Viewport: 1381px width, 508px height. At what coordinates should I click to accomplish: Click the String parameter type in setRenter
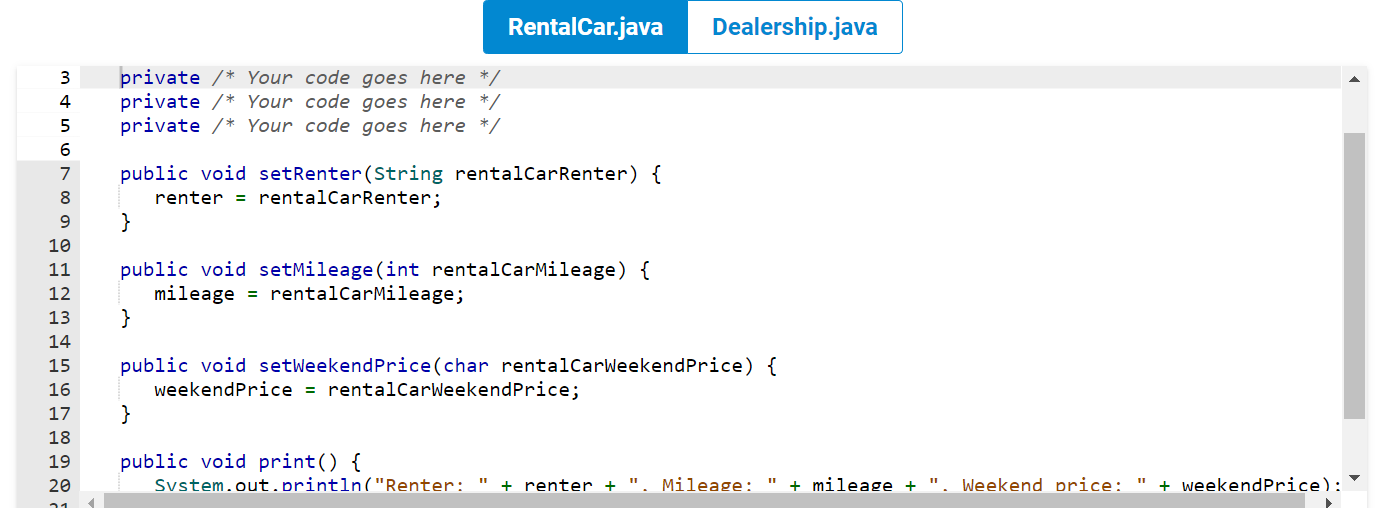(408, 174)
